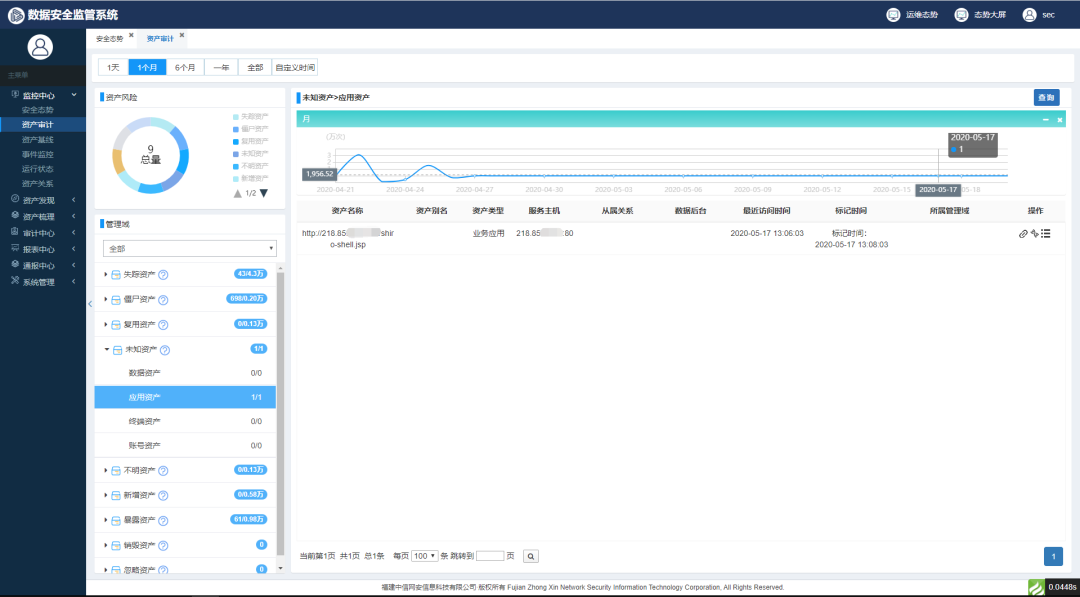Click the help icon beside 销毁资产
Image resolution: width=1080 pixels, height=597 pixels.
coord(163,545)
